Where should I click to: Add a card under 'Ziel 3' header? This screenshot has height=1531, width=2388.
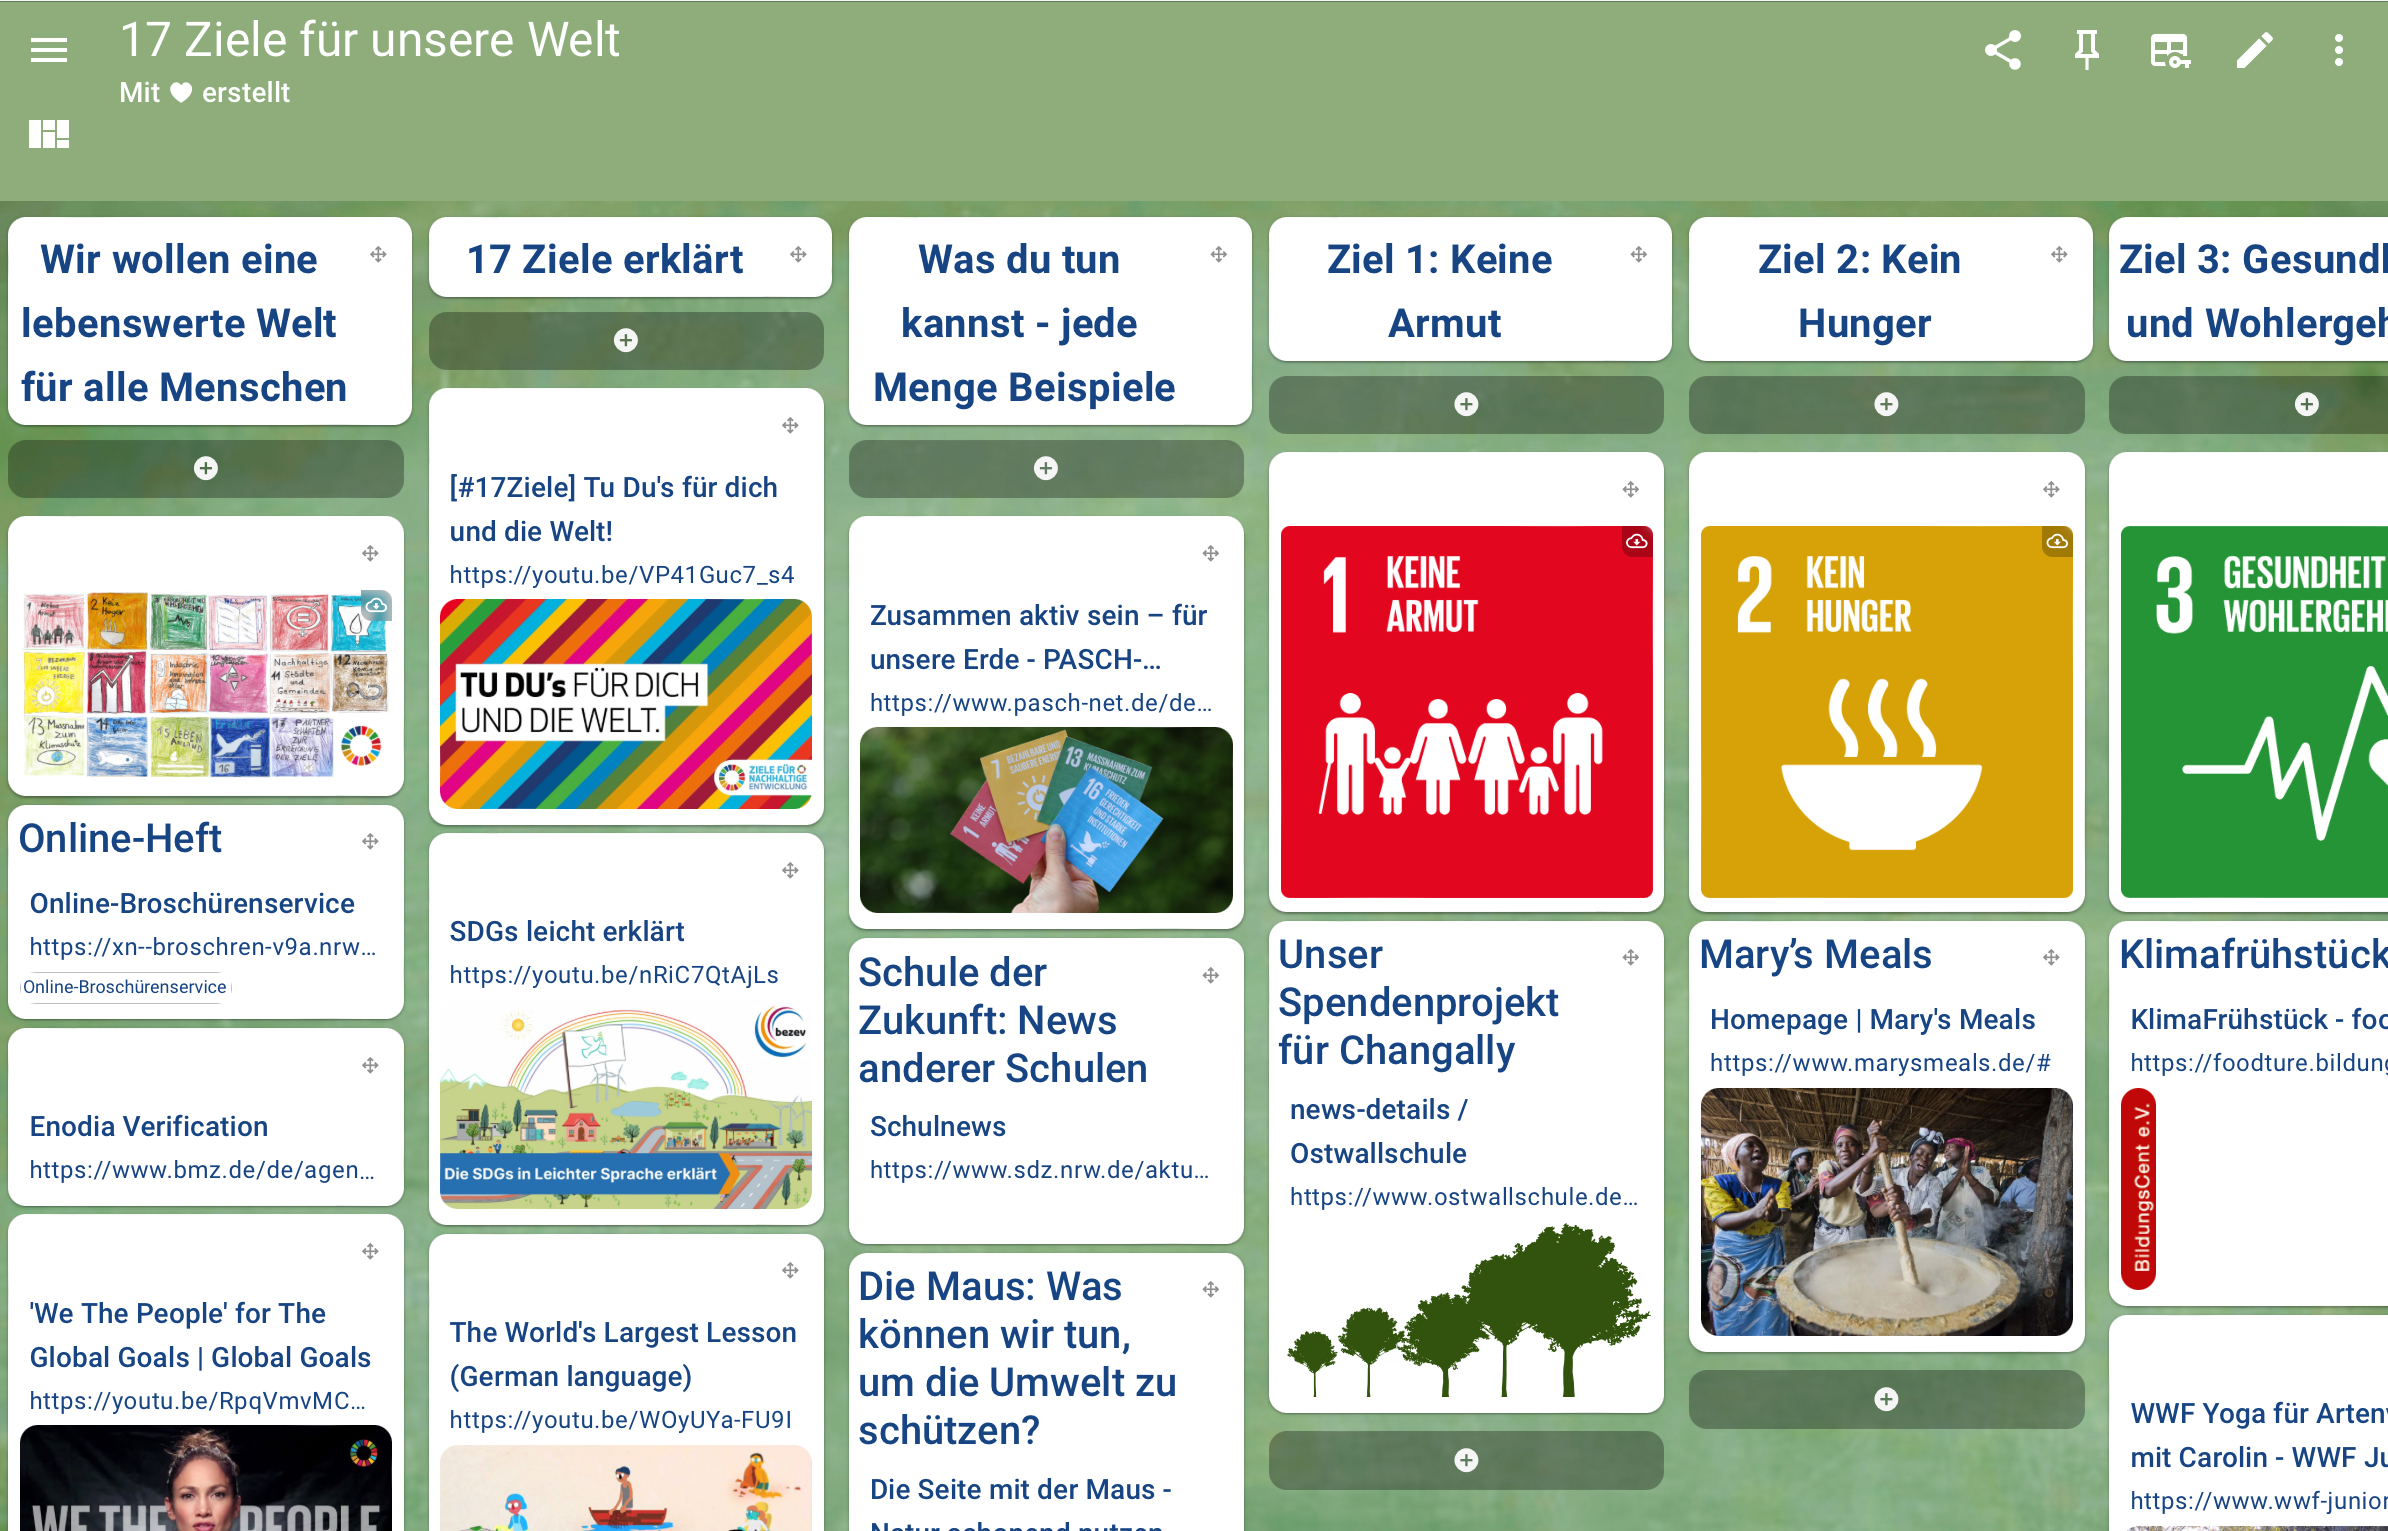2306,404
